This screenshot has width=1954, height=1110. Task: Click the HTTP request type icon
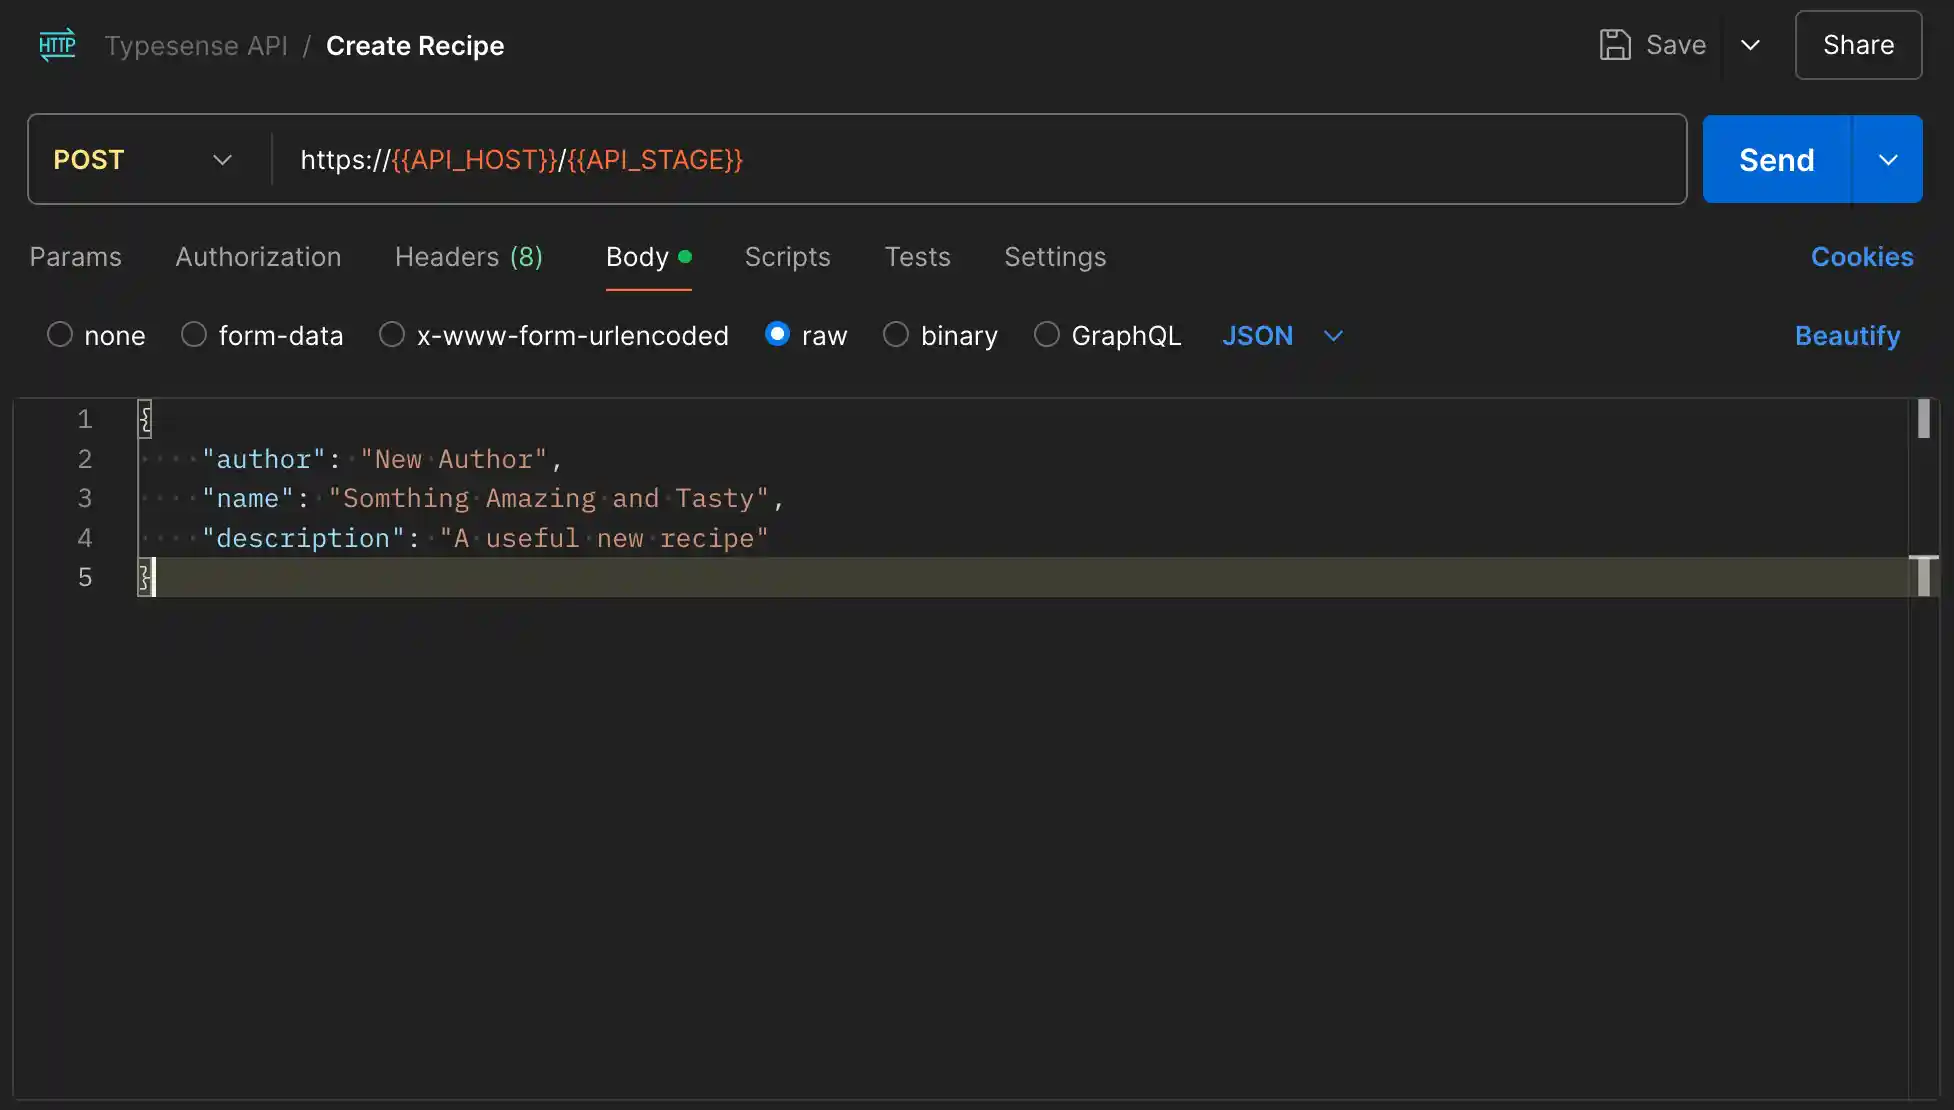pyautogui.click(x=57, y=45)
